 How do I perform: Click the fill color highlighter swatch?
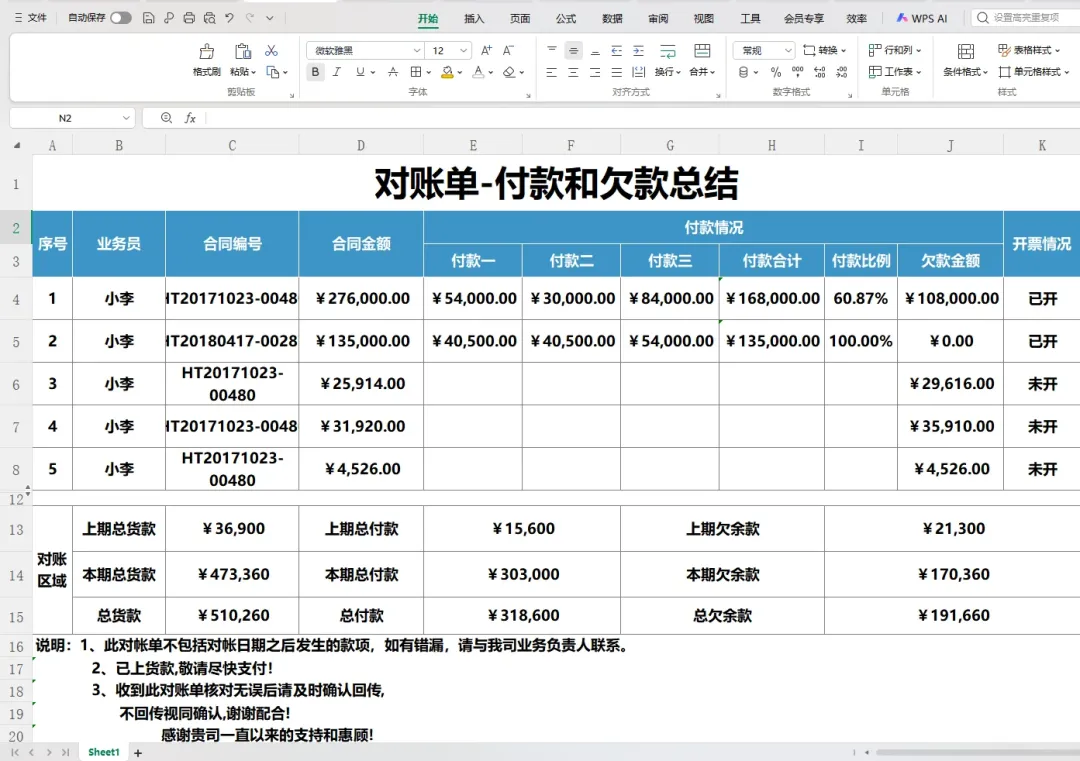(x=447, y=72)
